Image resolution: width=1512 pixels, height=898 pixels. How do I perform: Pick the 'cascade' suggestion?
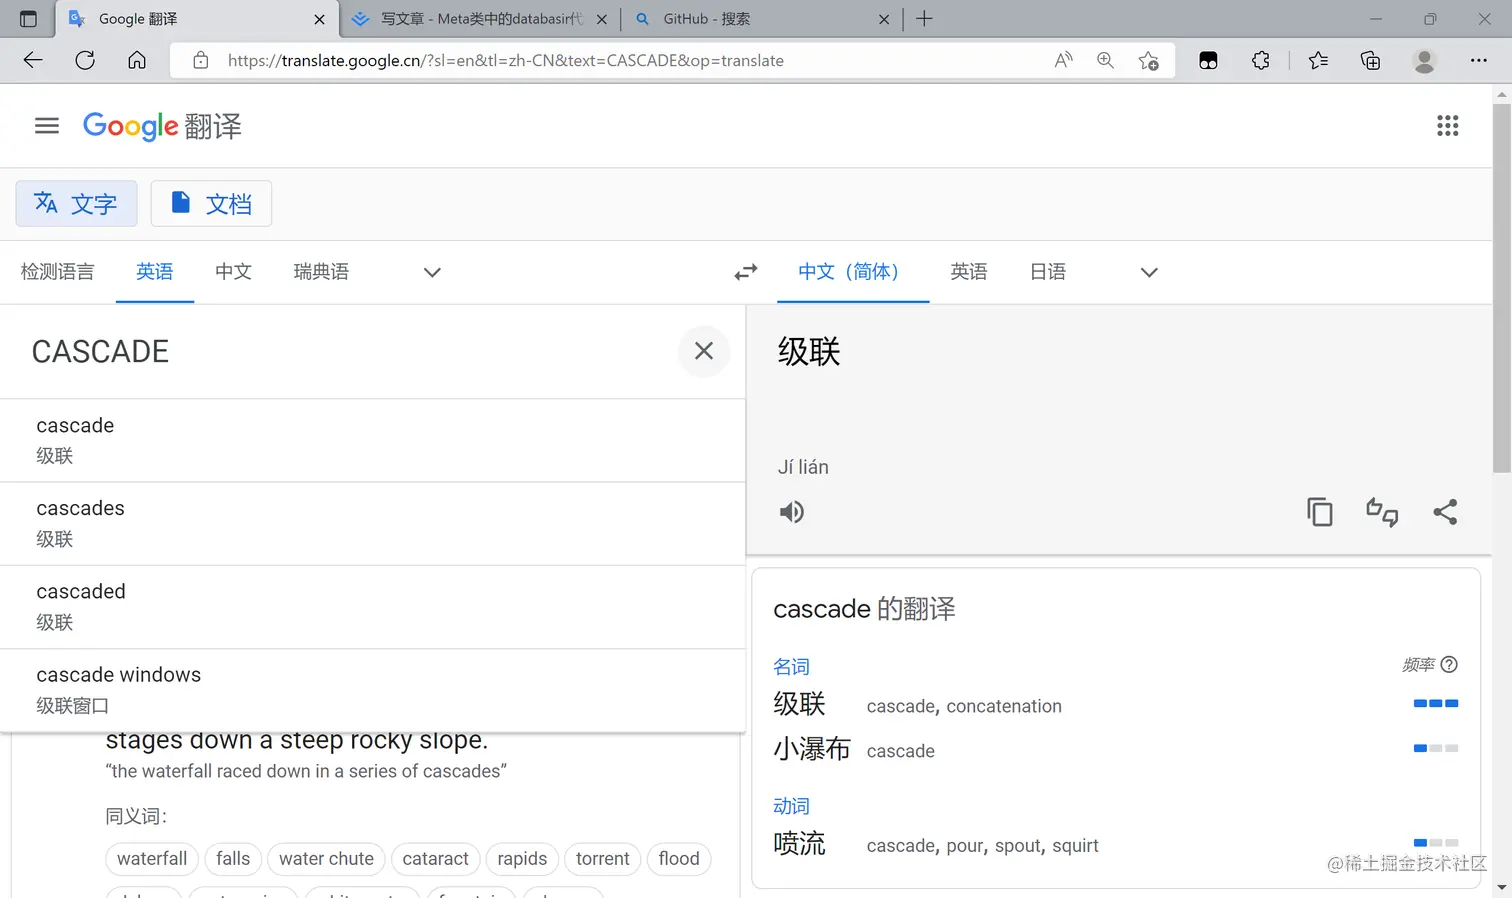point(372,440)
